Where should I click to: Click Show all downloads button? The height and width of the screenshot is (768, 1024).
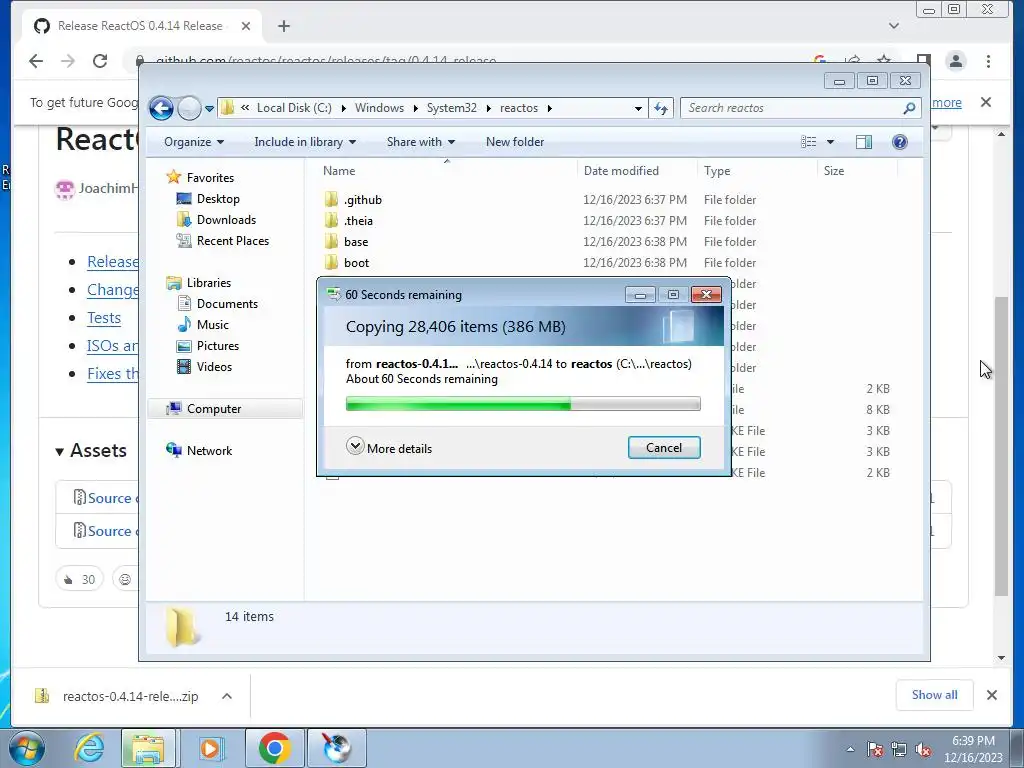(934, 695)
